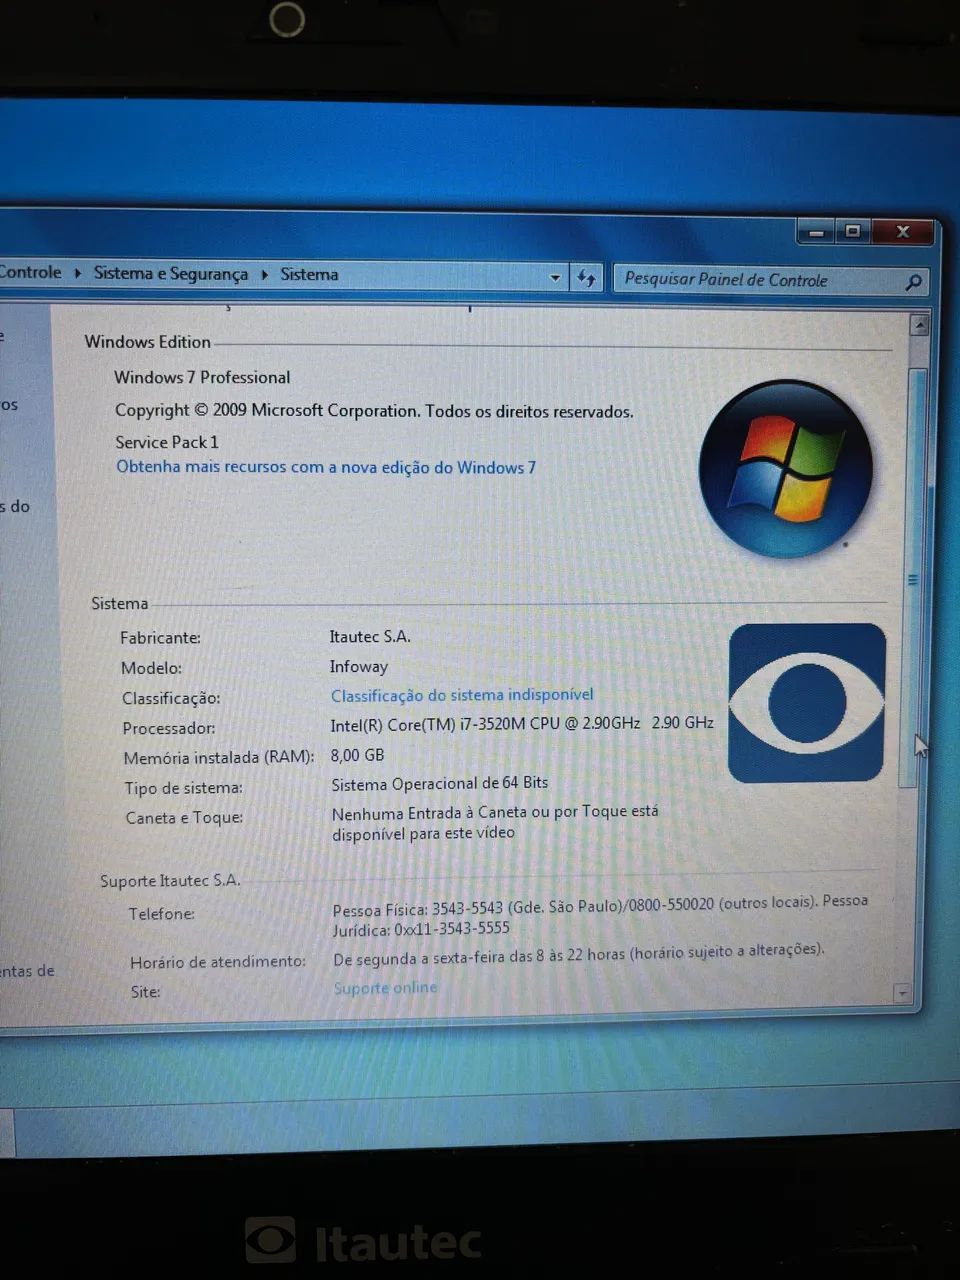The width and height of the screenshot is (960, 1280).
Task: Open Classificação do sistema indisponível link
Action: click(462, 694)
